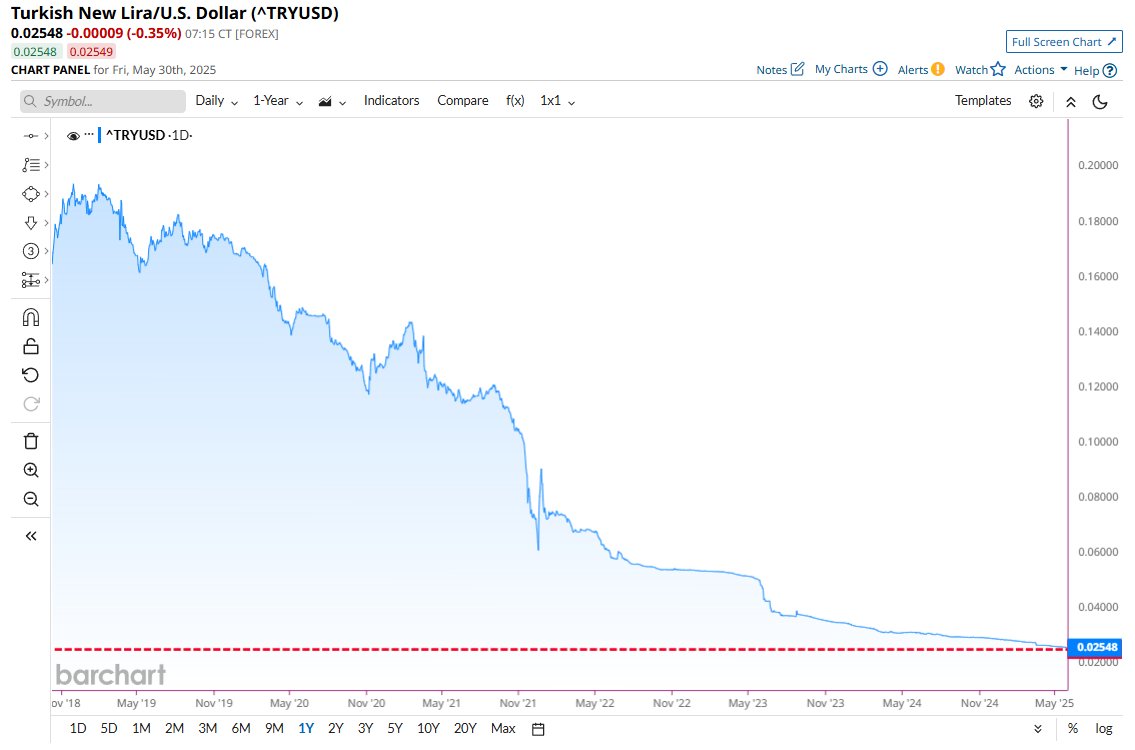Toggle the drawings lock icon
This screenshot has height=750, width=1135.
pyautogui.click(x=30, y=346)
